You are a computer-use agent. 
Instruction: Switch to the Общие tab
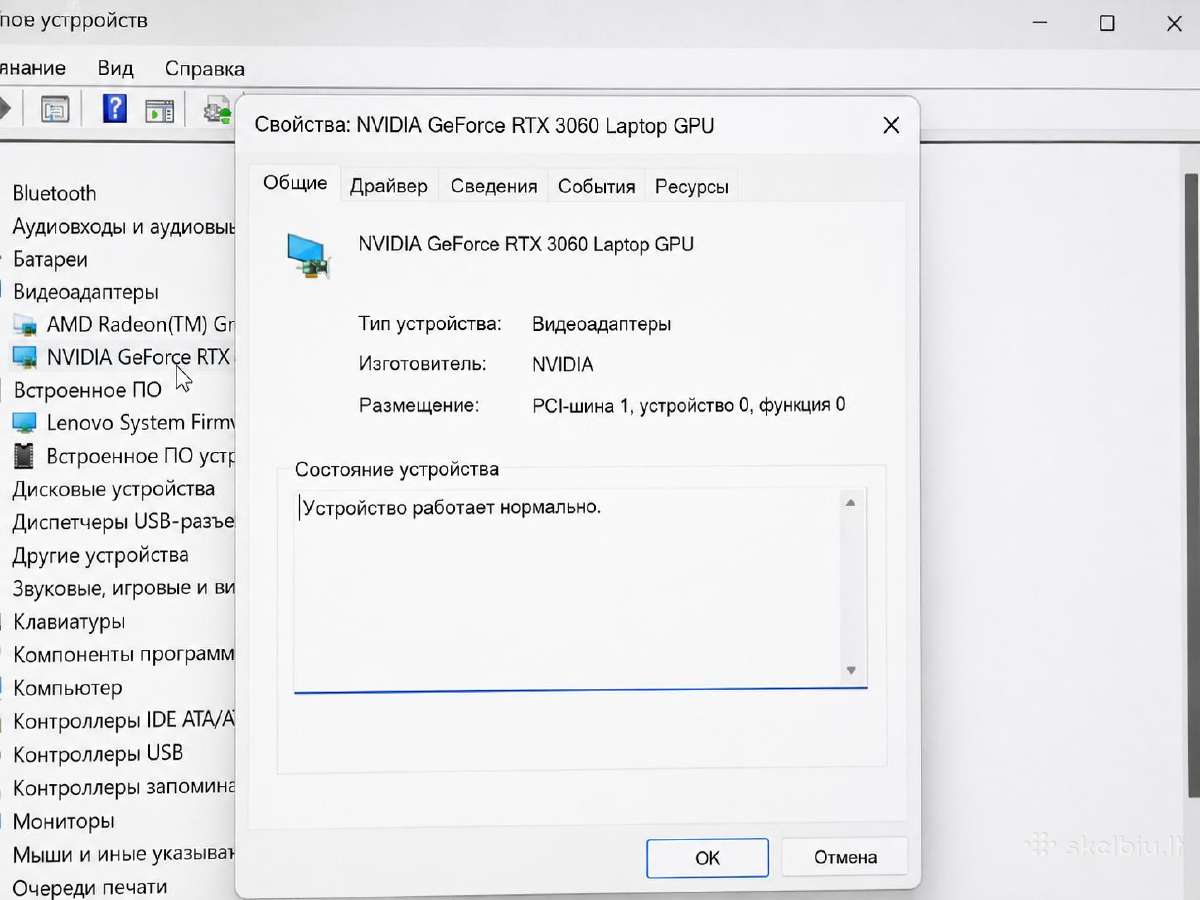click(295, 183)
